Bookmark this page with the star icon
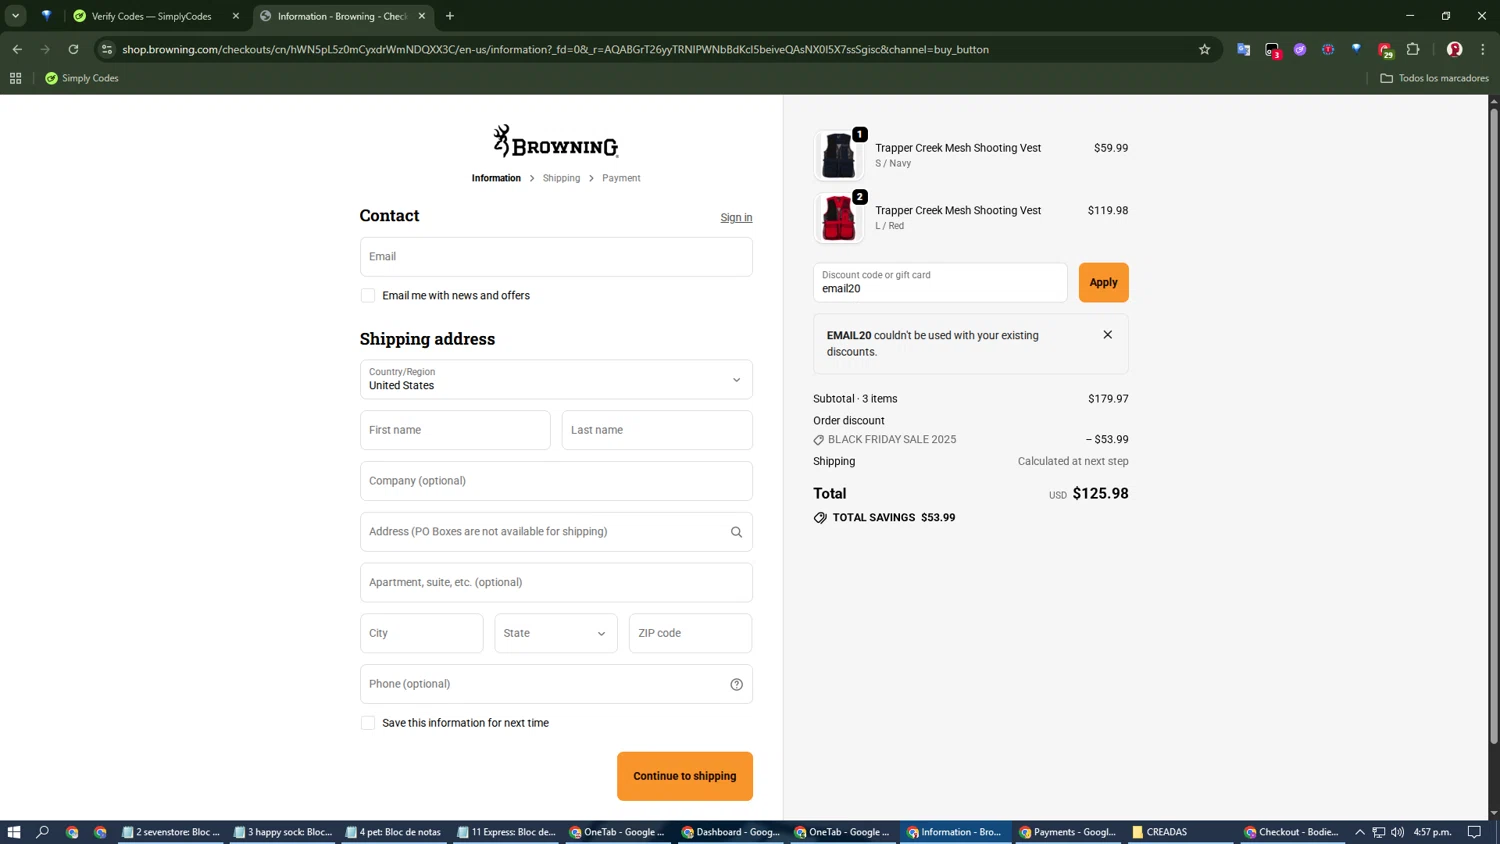This screenshot has width=1500, height=844. point(1204,49)
